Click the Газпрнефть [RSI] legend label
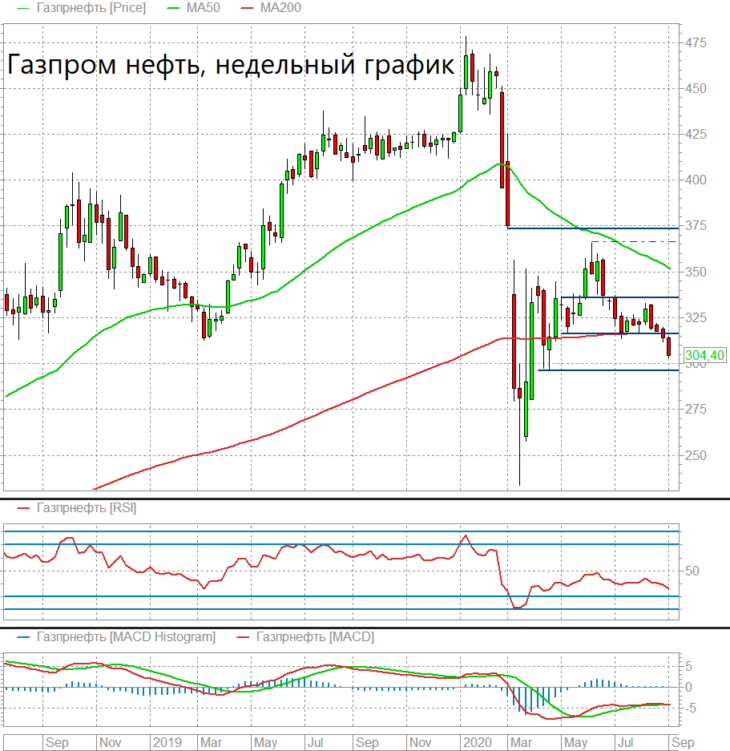The image size is (730, 751). pos(86,508)
